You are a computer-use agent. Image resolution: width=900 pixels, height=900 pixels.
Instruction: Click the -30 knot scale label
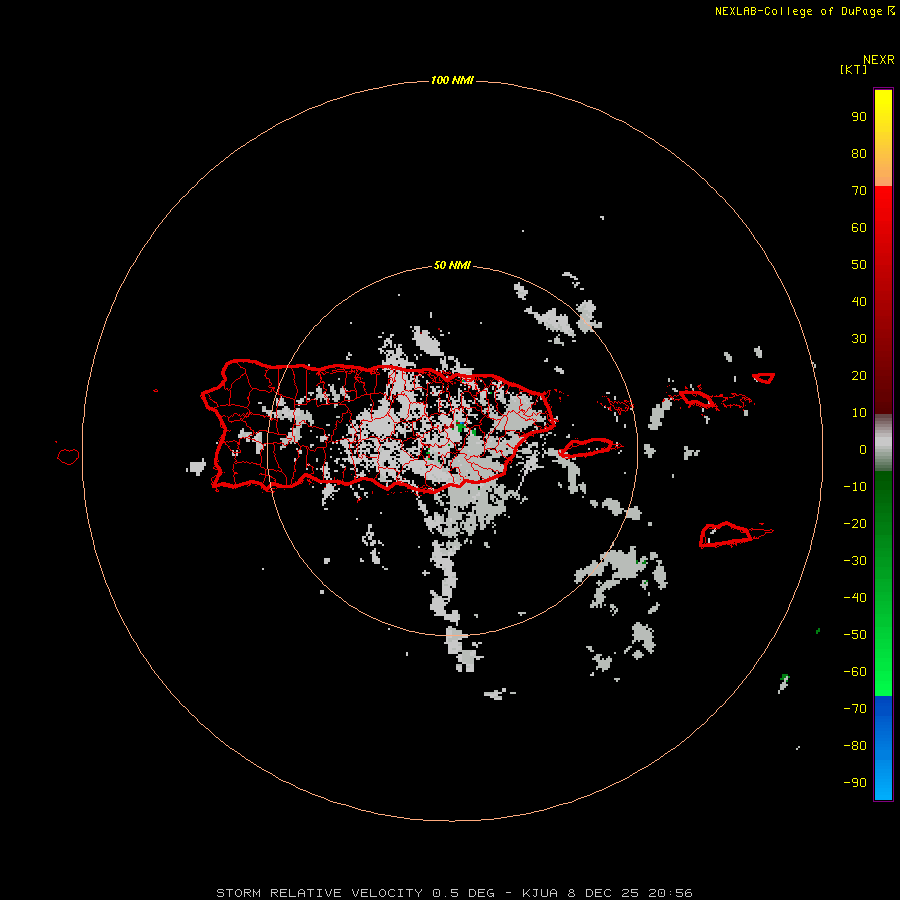tap(855, 561)
